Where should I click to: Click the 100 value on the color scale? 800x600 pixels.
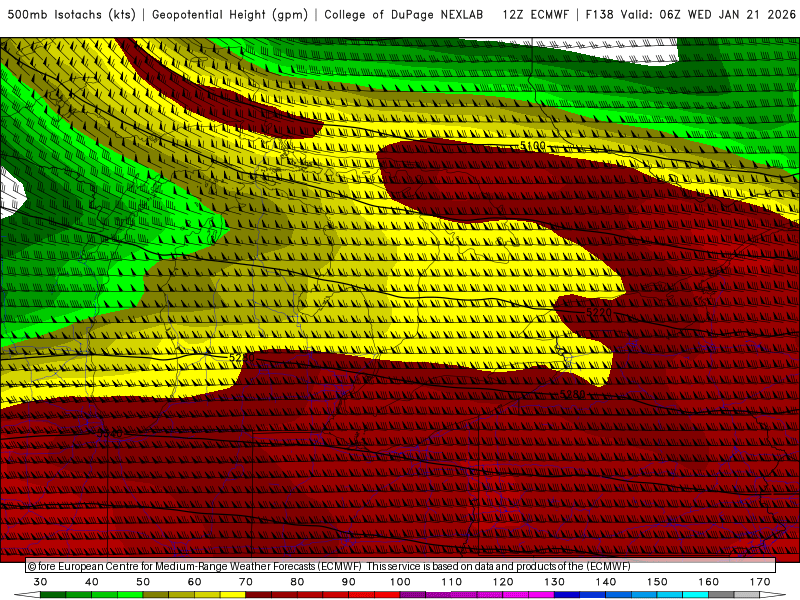[400, 582]
